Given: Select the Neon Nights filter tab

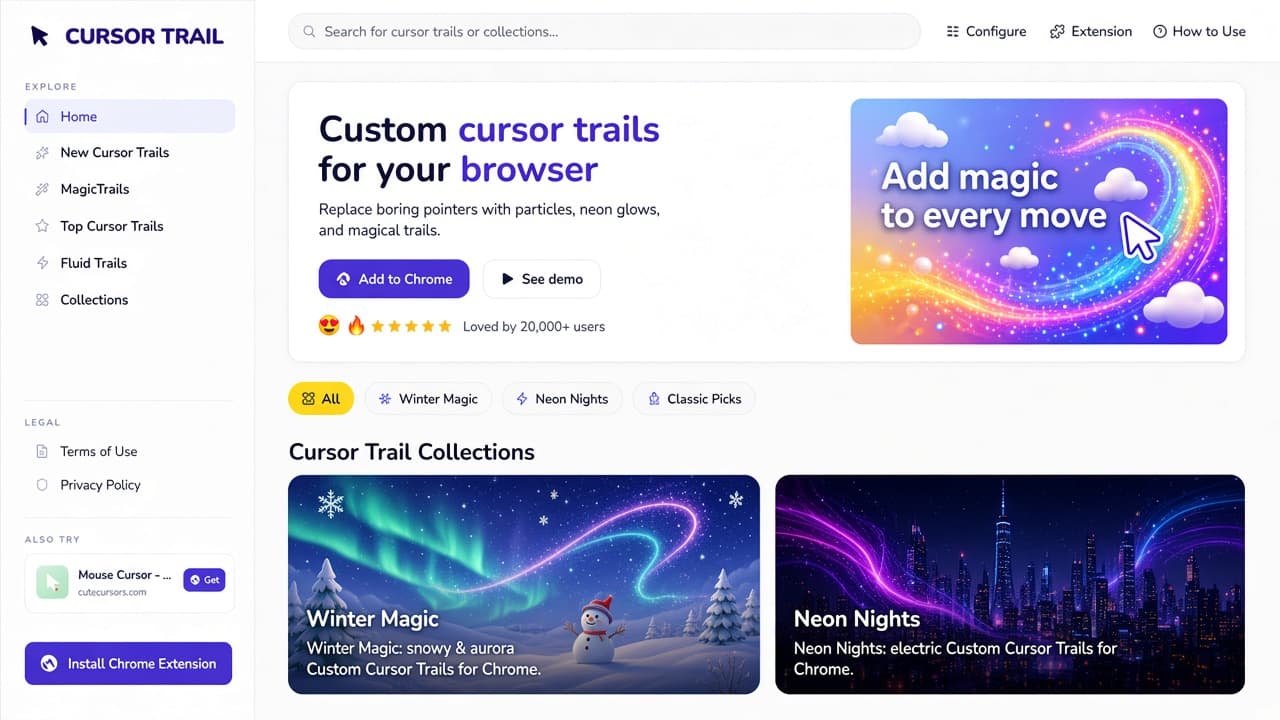Looking at the screenshot, I should coord(562,399).
